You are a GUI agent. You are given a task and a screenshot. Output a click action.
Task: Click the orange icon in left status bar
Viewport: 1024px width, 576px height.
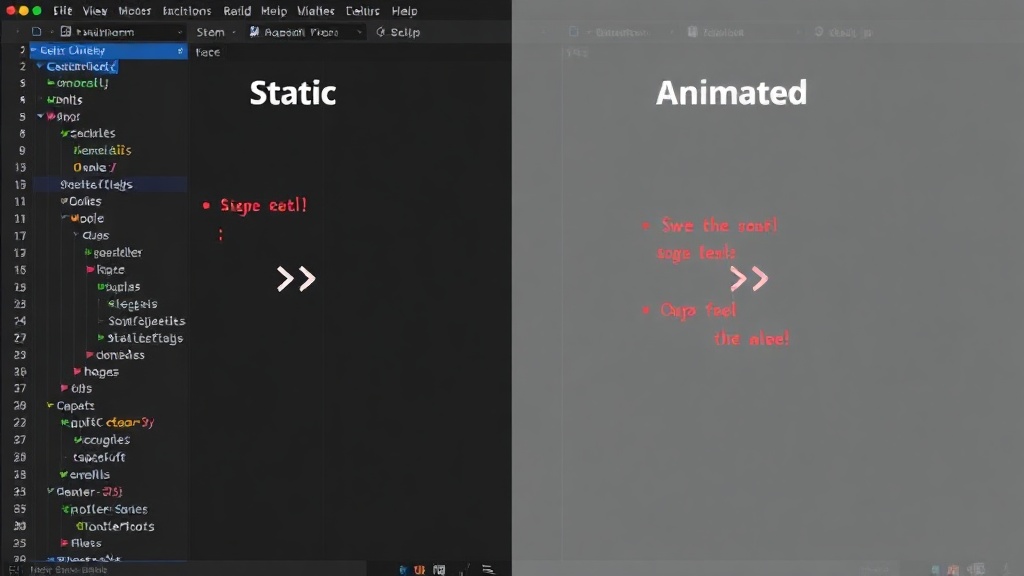pos(419,570)
